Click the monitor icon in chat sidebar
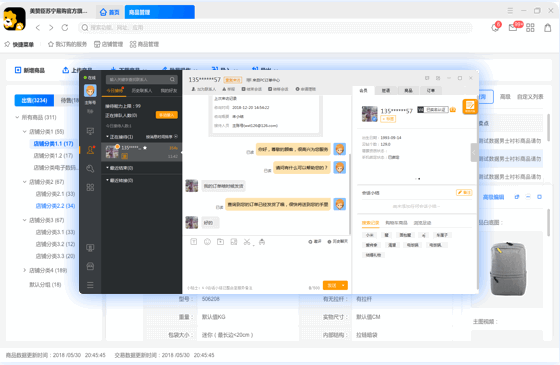Image resolution: width=560 pixels, height=365 pixels. click(90, 131)
